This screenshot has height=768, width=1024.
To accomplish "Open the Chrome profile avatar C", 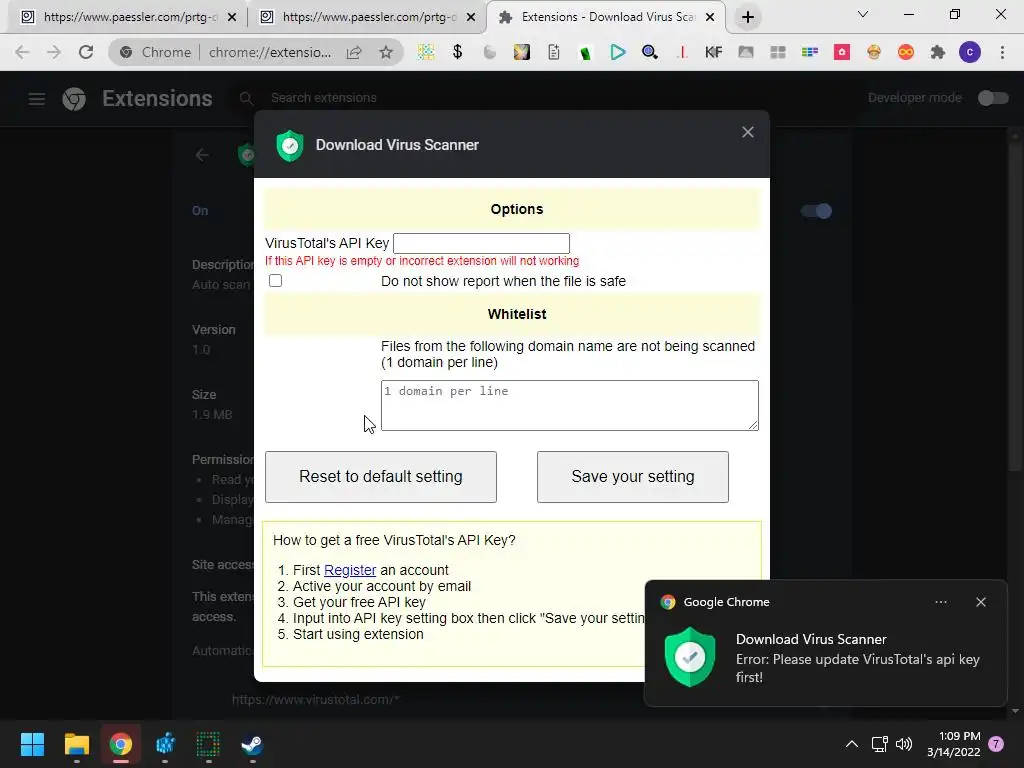I will tap(970, 52).
